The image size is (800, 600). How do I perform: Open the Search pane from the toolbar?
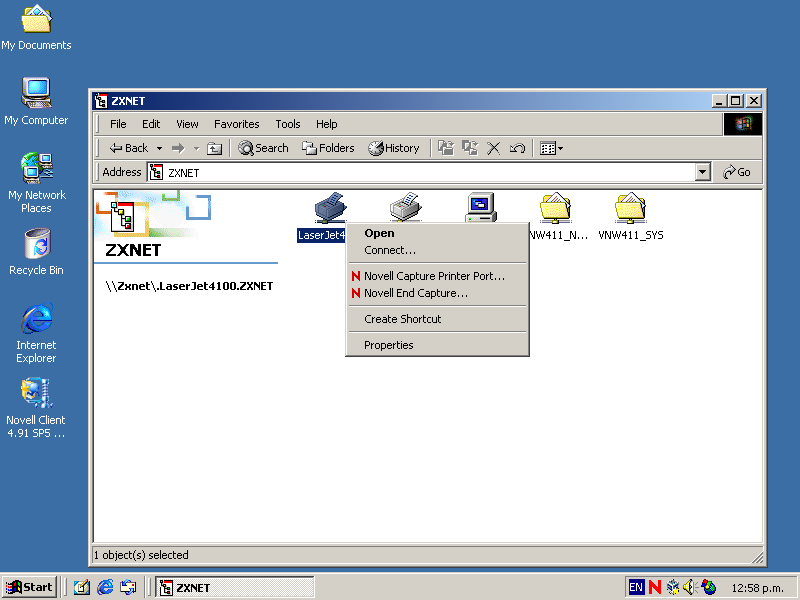263,148
